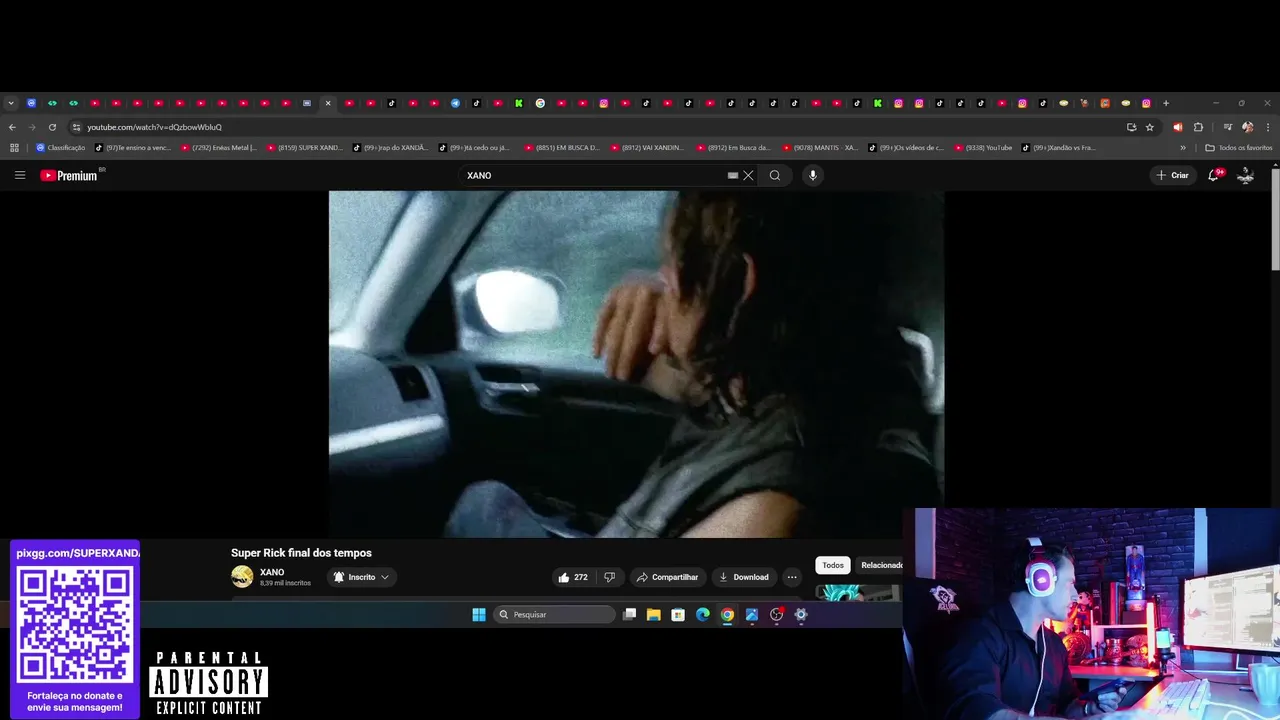
Task: Click the video title Super Rick final dos tempos
Action: pos(301,553)
